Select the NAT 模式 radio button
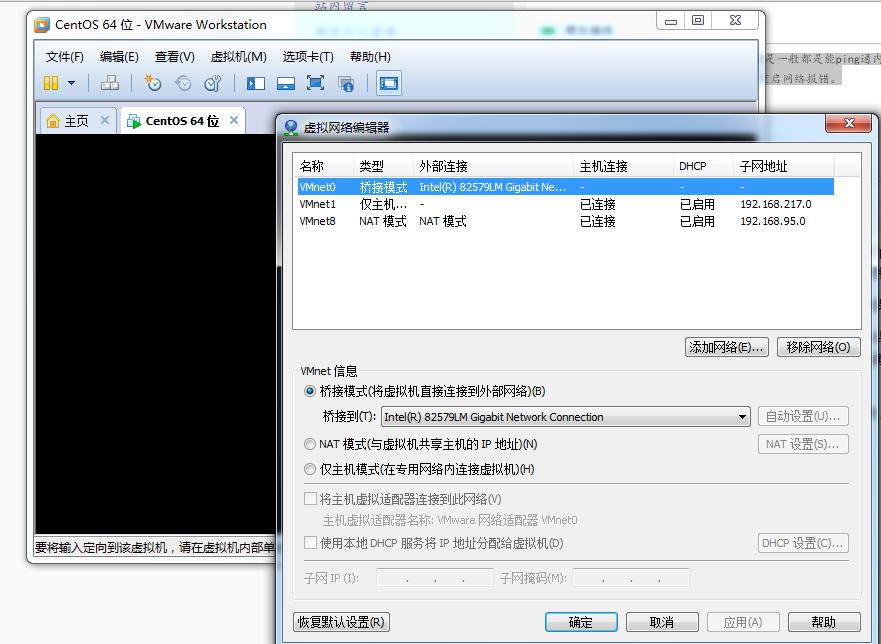 (x=310, y=444)
